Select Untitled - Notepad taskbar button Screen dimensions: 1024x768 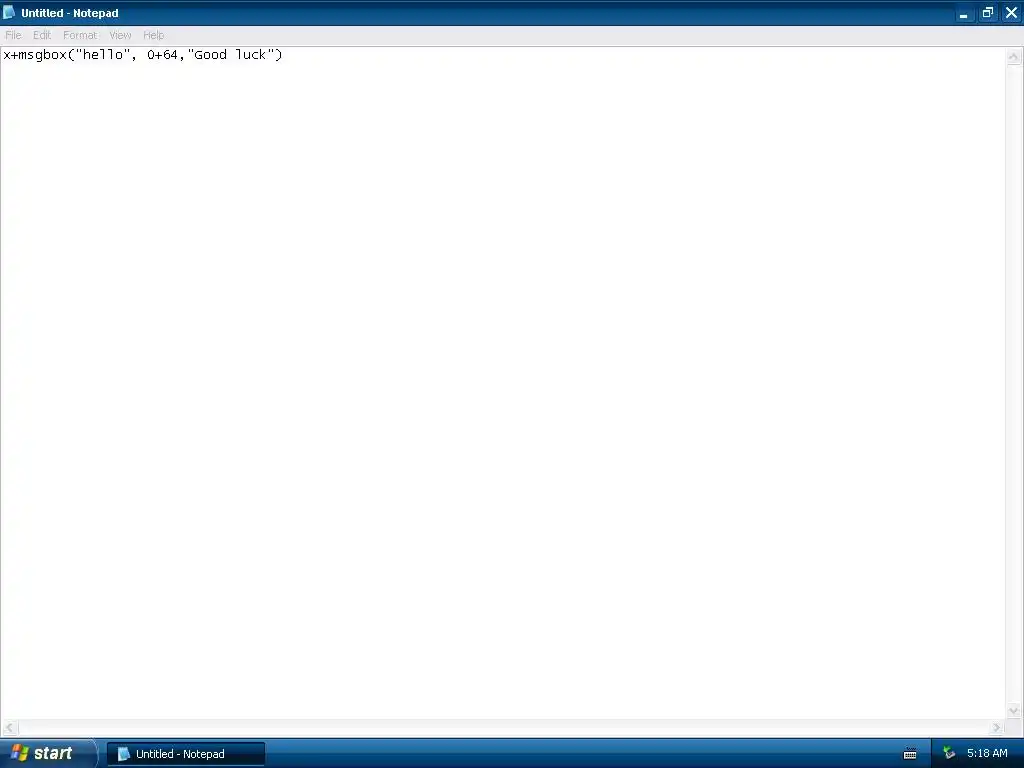point(187,754)
